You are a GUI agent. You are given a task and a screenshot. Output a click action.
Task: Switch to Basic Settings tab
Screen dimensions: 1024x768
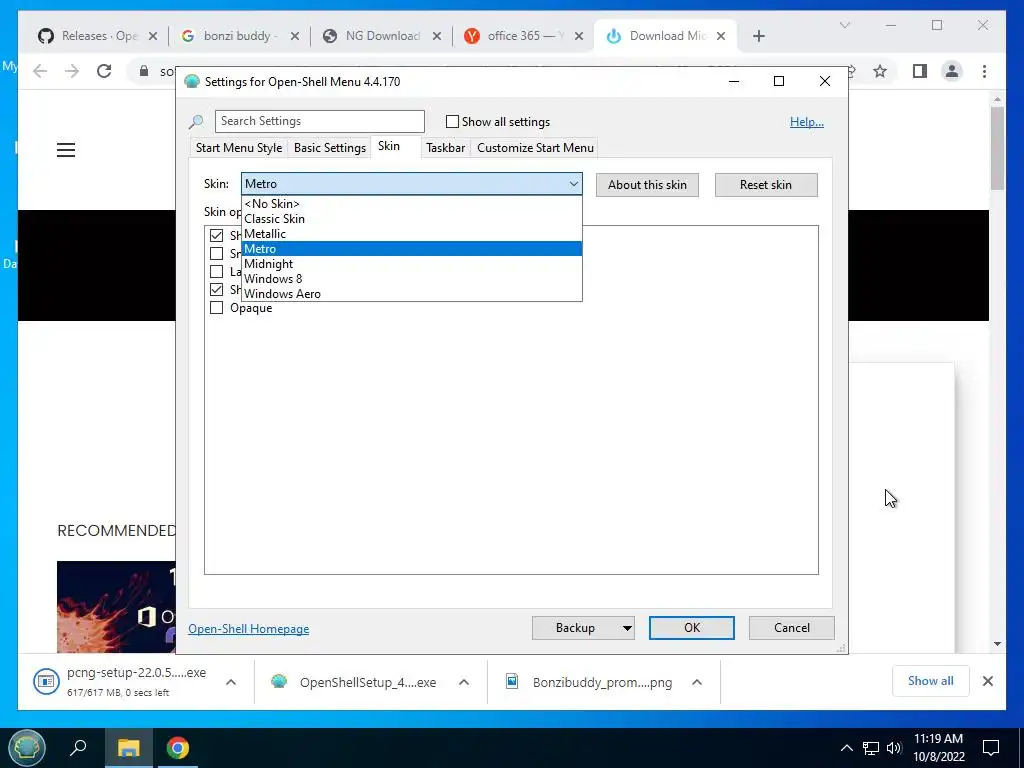click(x=330, y=148)
